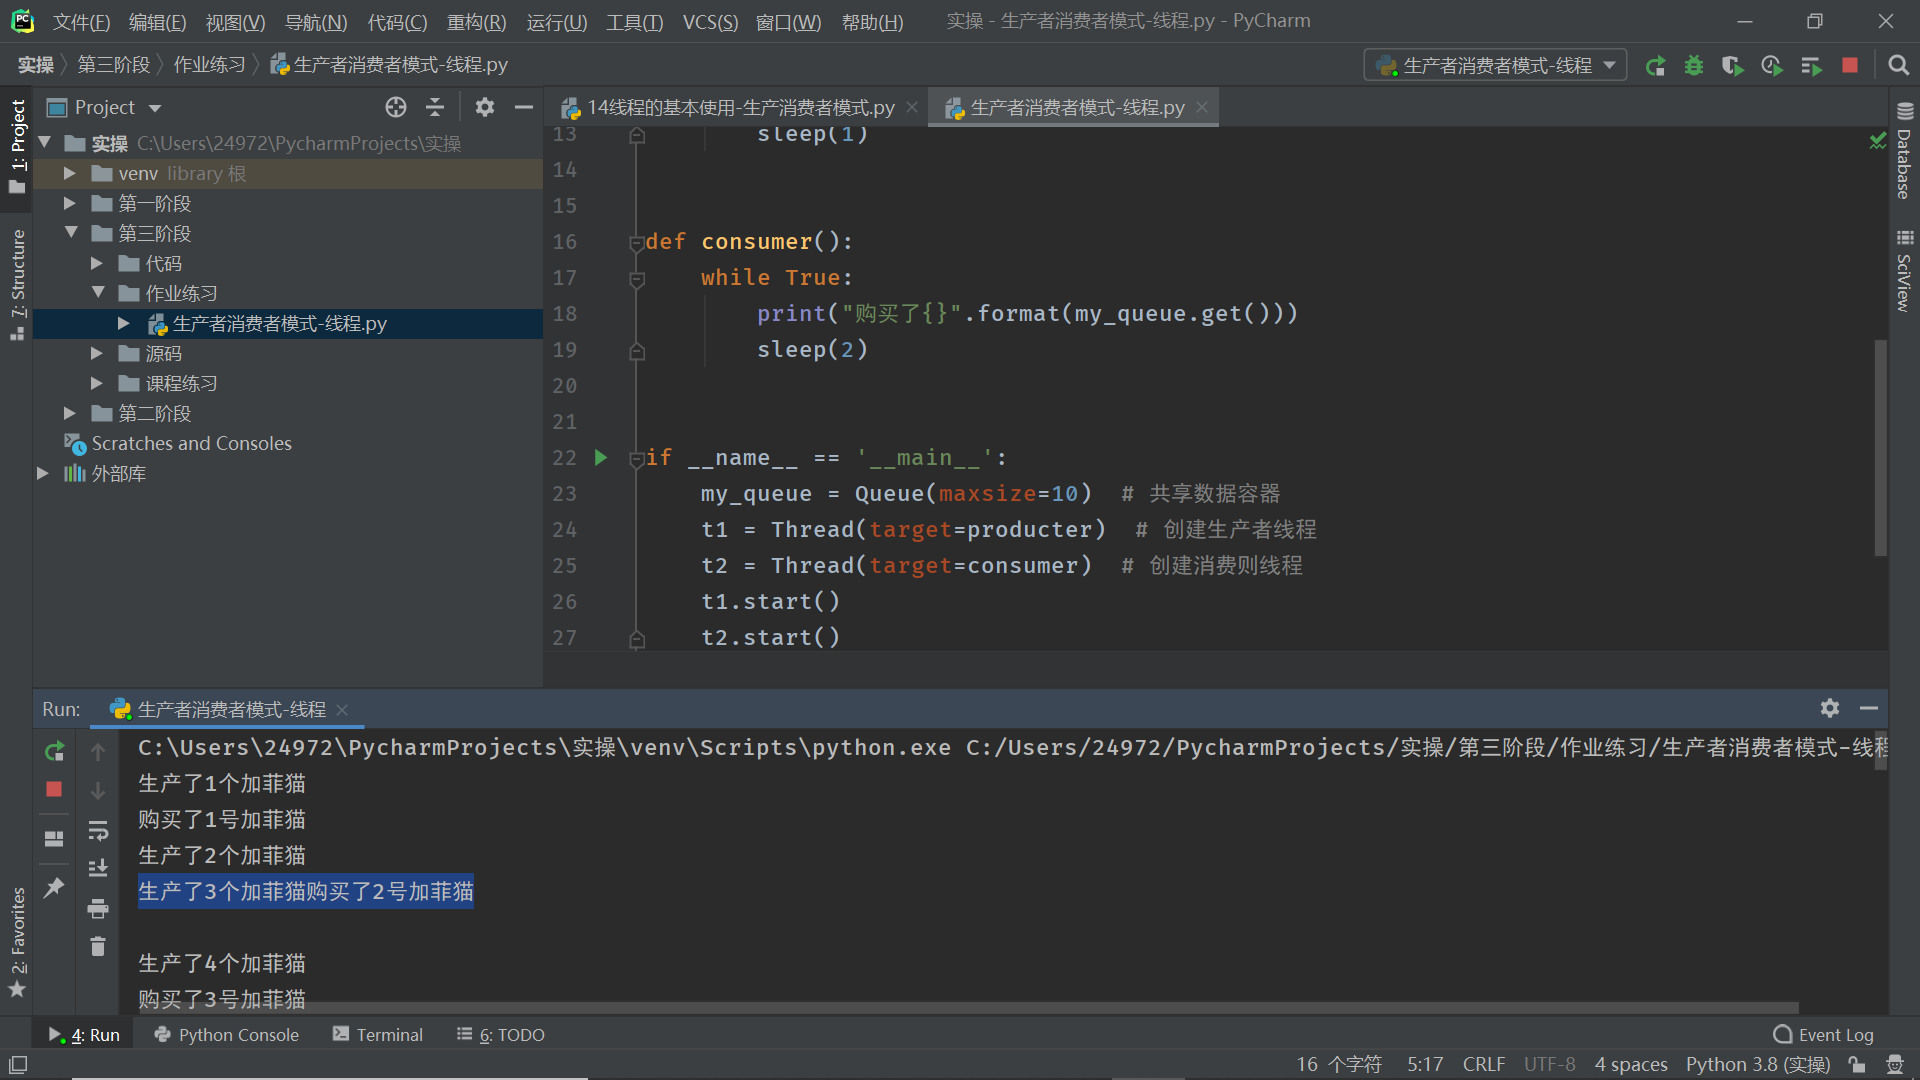Switch to 14线程的基本使用 editor tab
This screenshot has width=1920, height=1080.
(740, 107)
